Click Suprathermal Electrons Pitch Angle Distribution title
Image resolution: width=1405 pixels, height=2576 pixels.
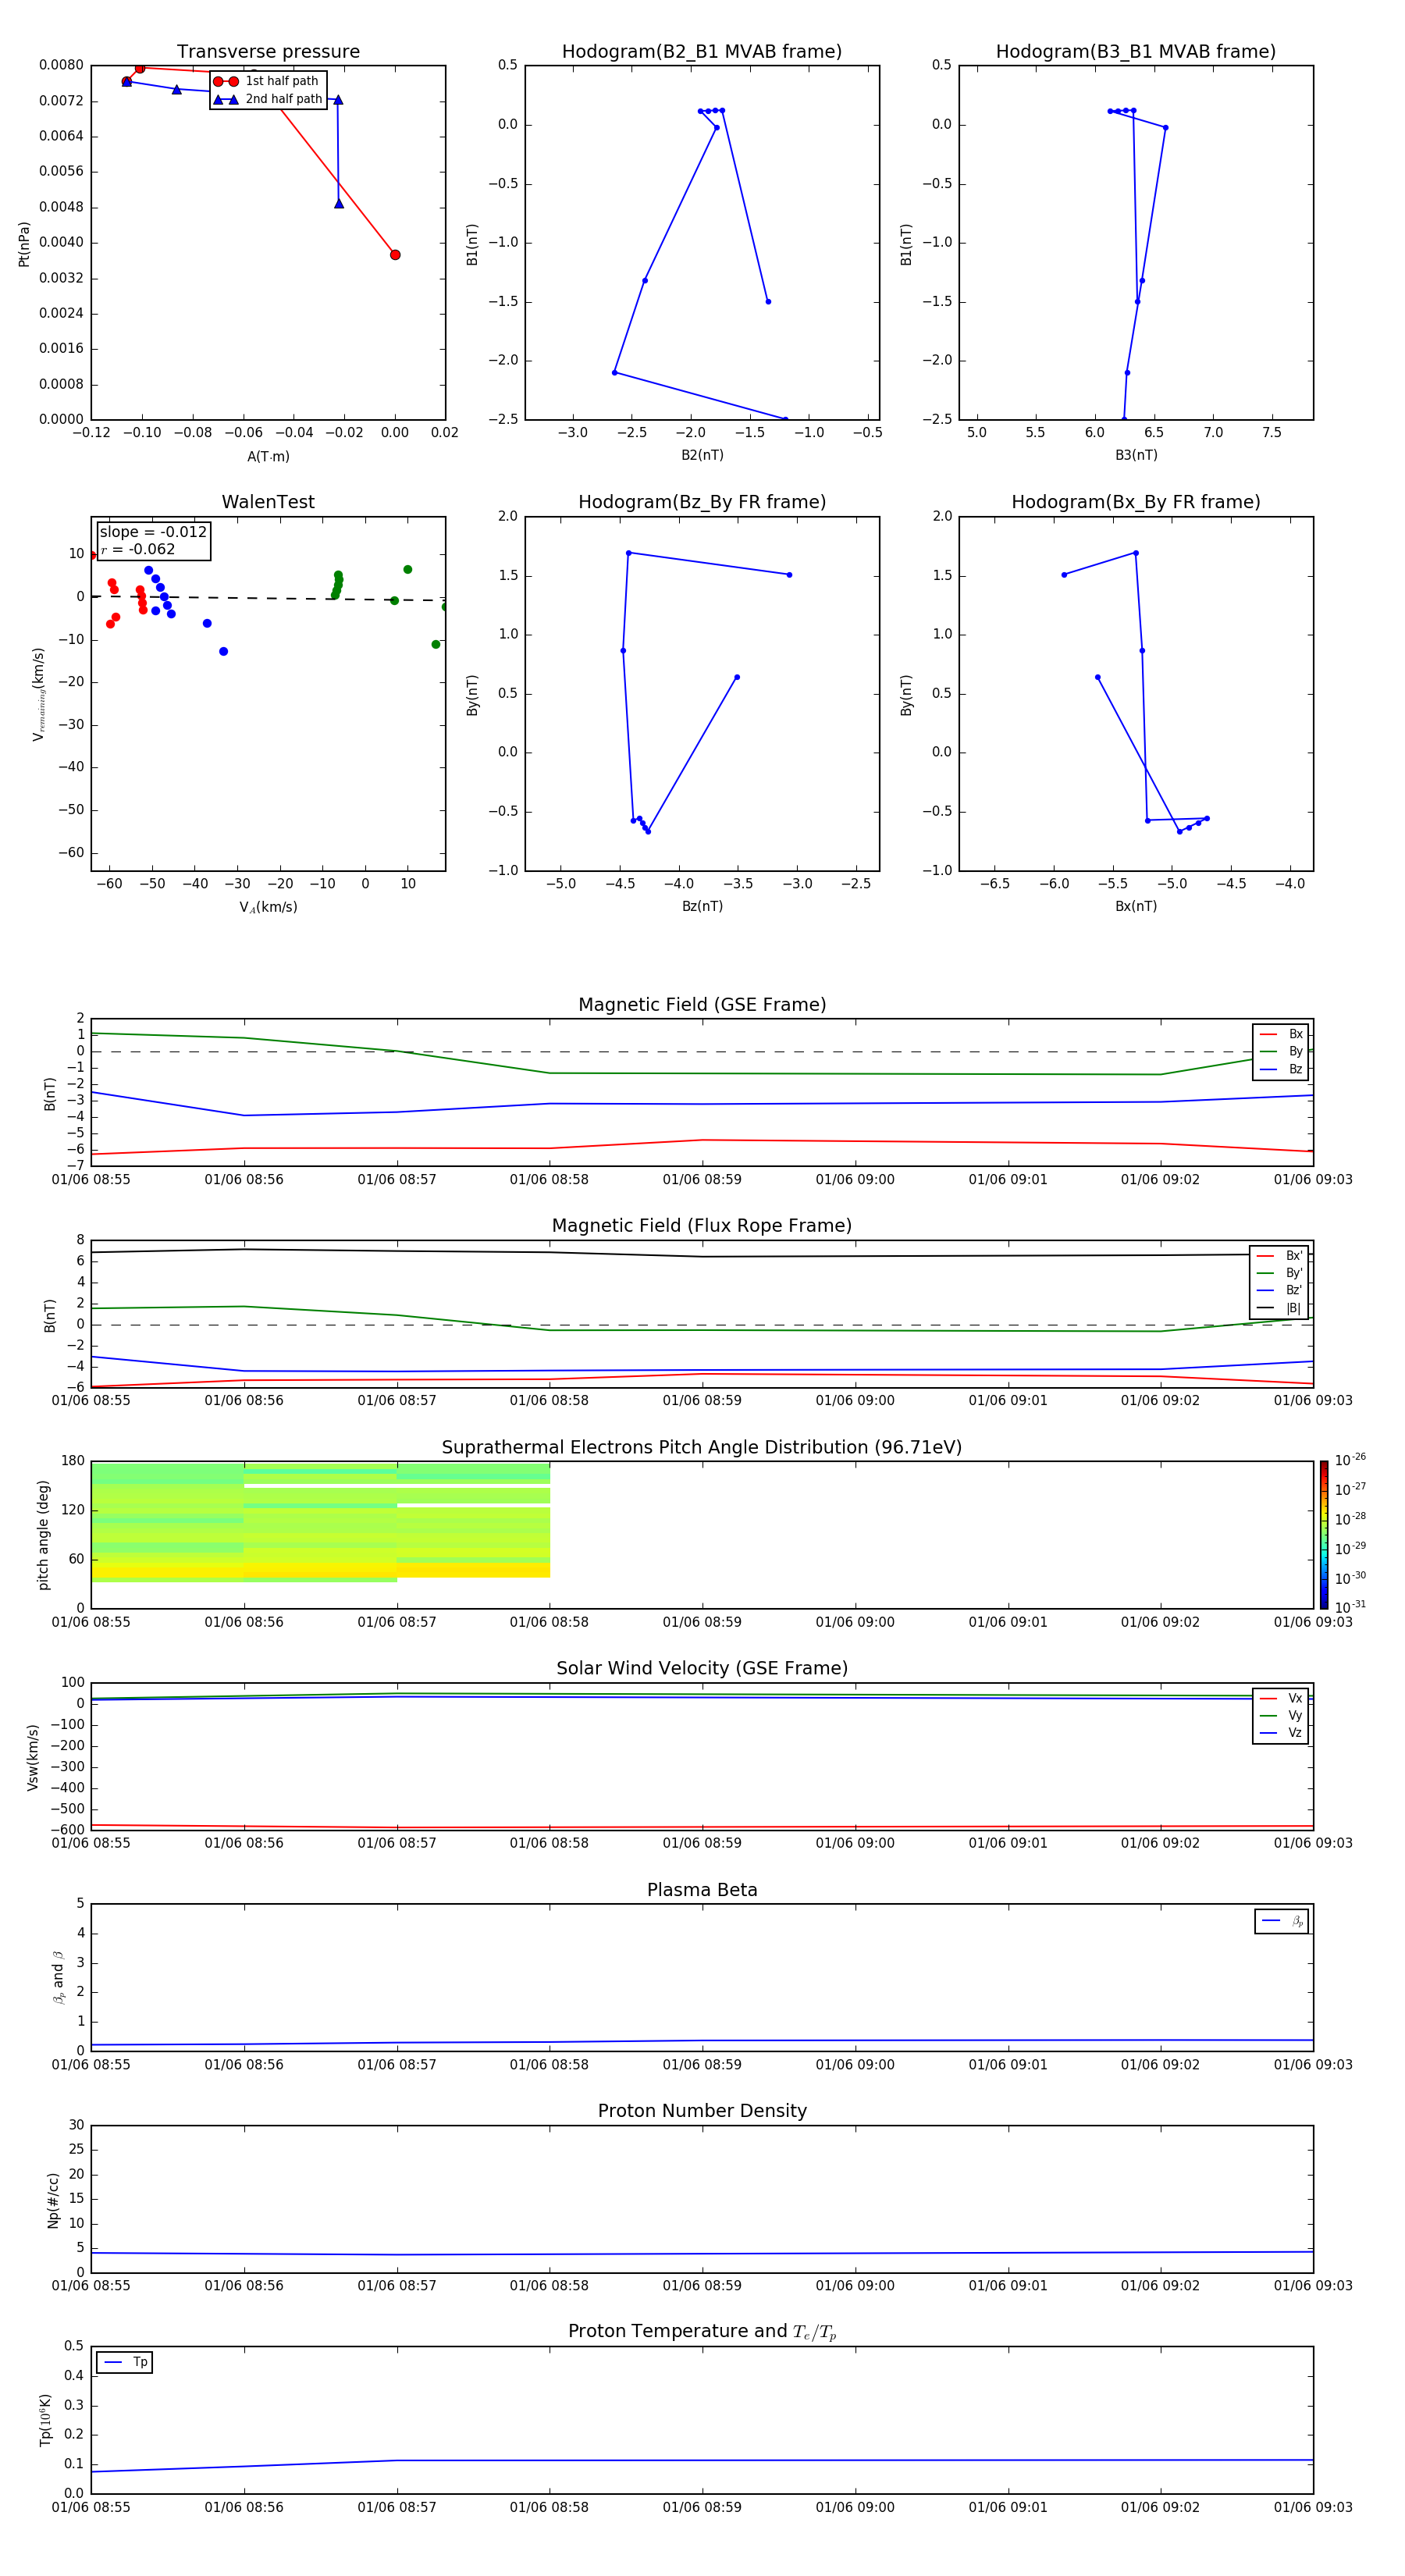(702, 1448)
